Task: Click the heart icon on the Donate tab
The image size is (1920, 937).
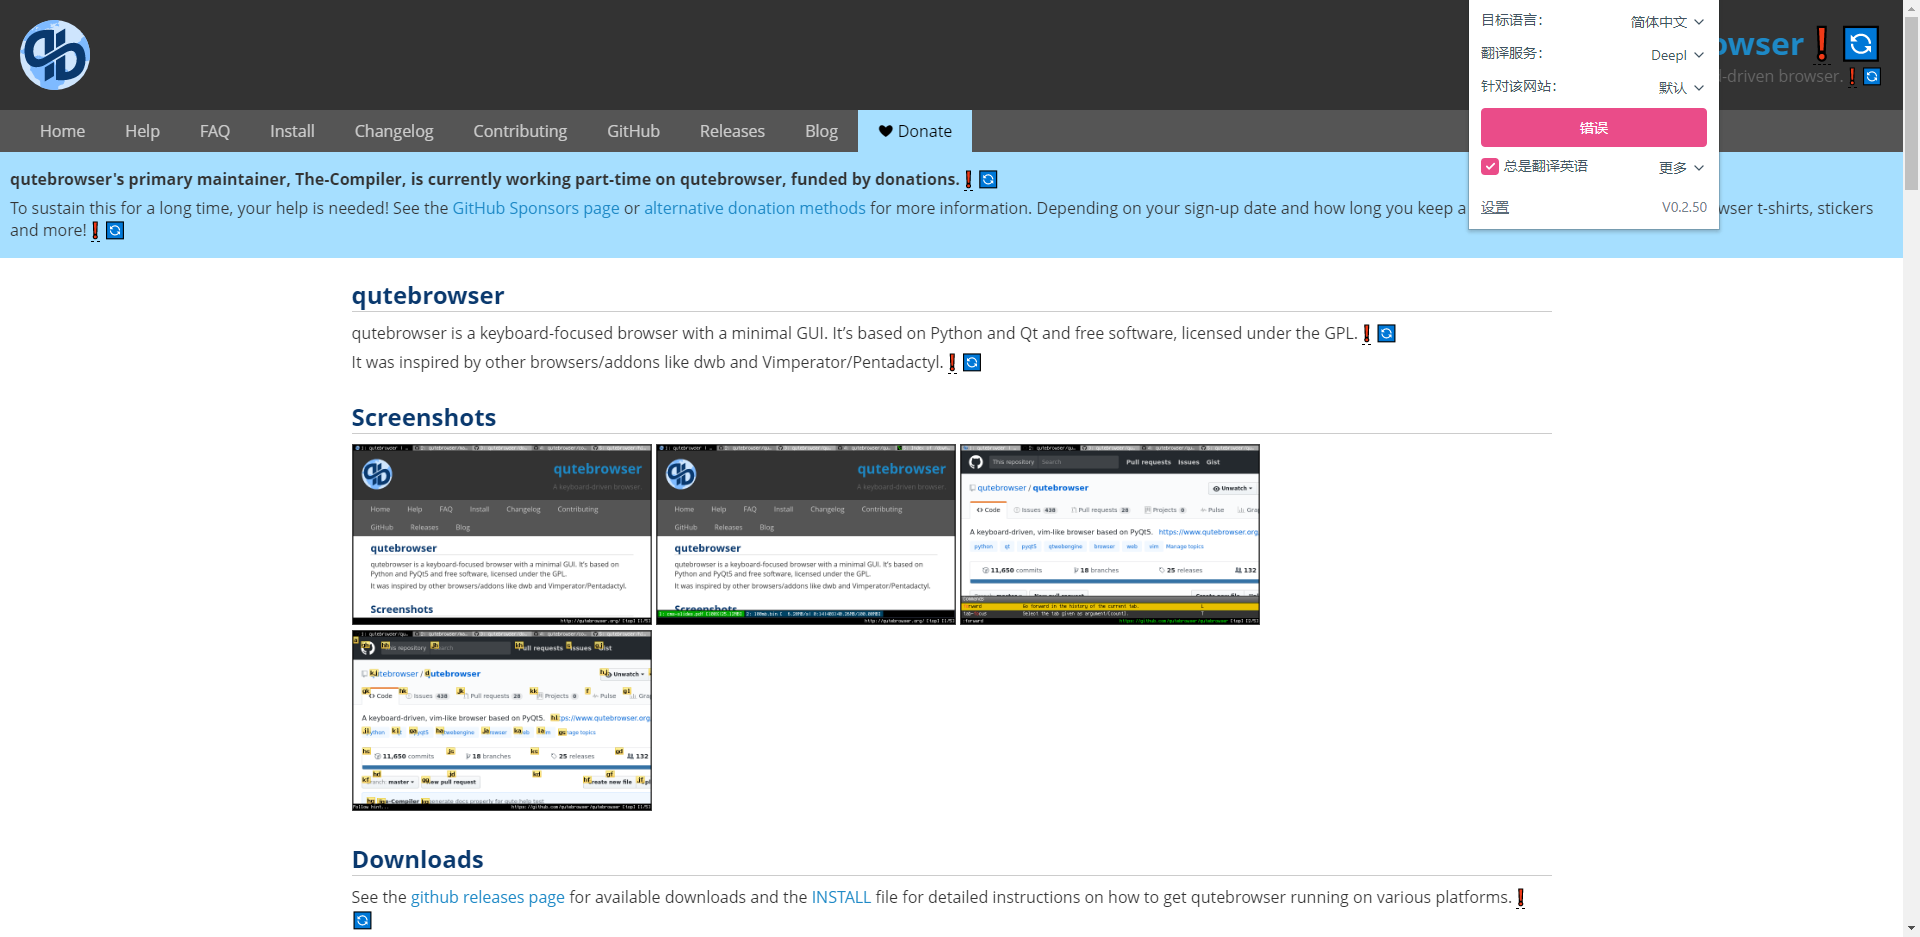Action: coord(884,131)
